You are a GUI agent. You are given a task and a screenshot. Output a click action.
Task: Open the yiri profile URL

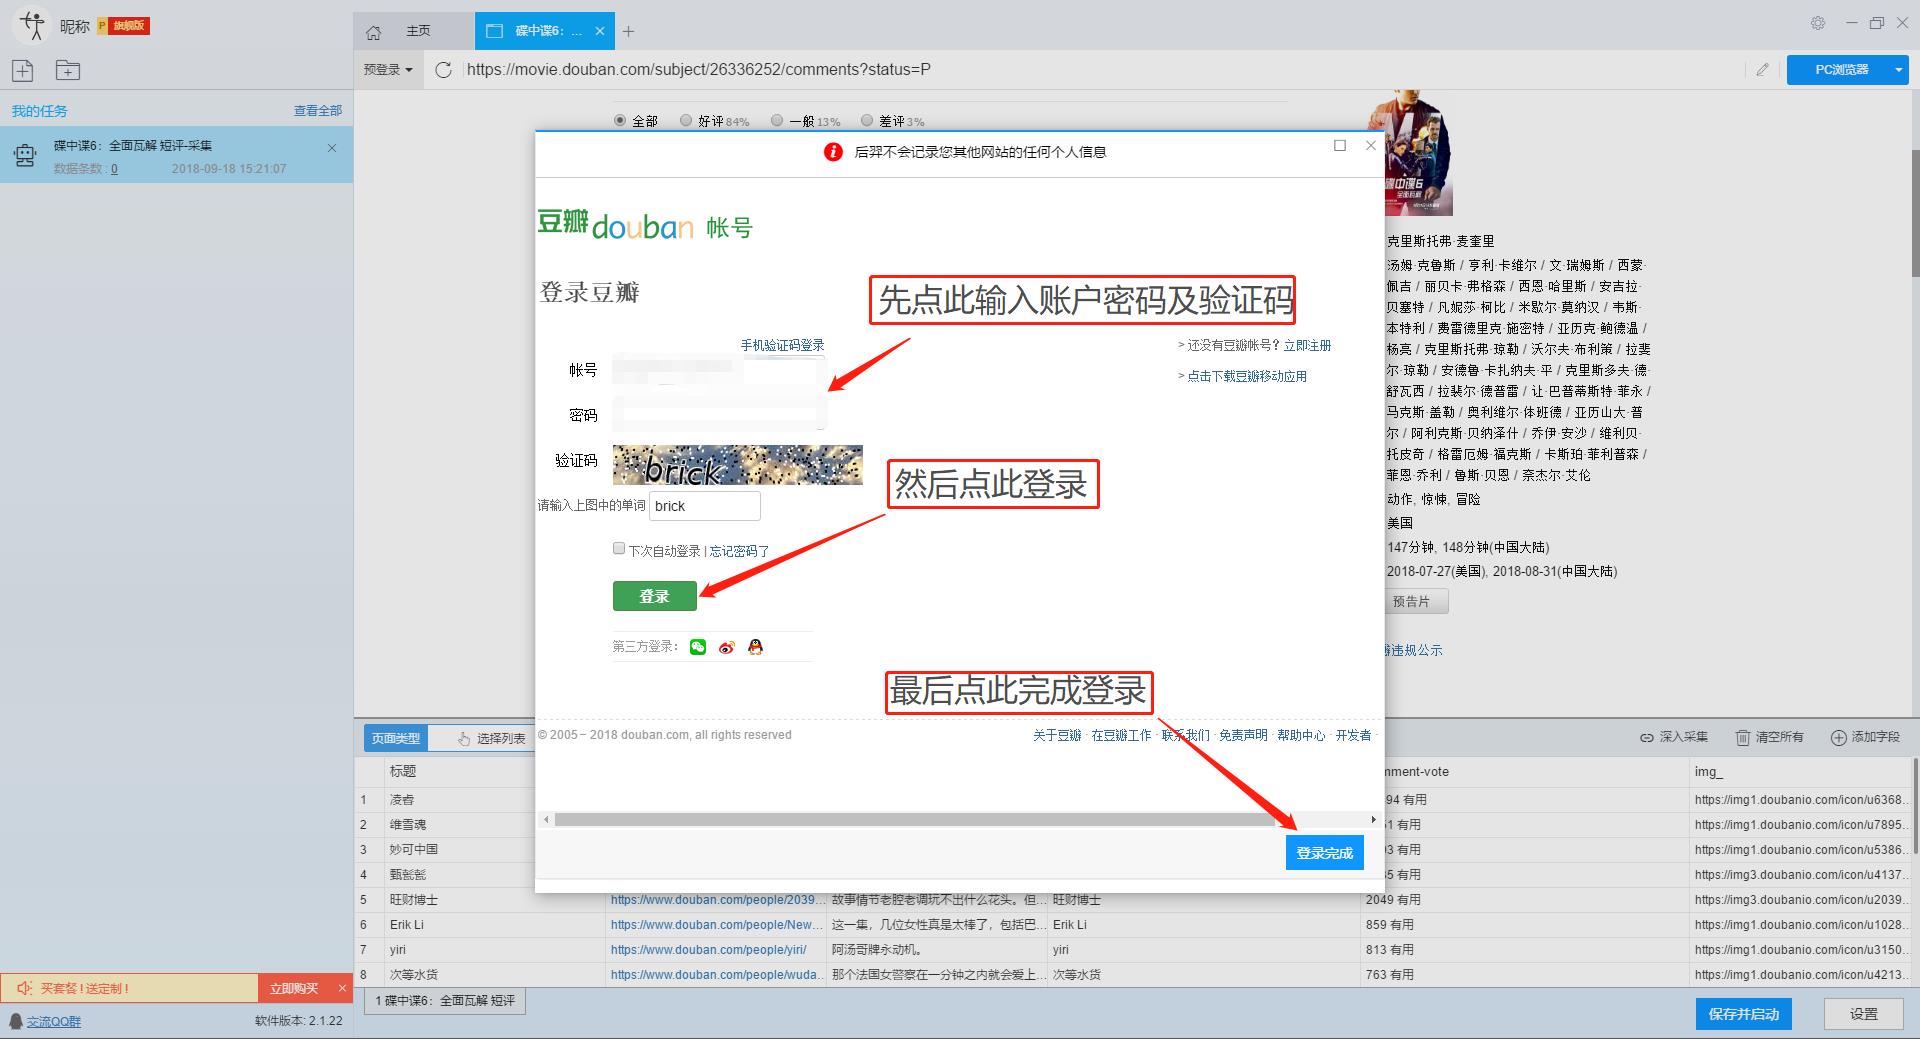click(709, 950)
